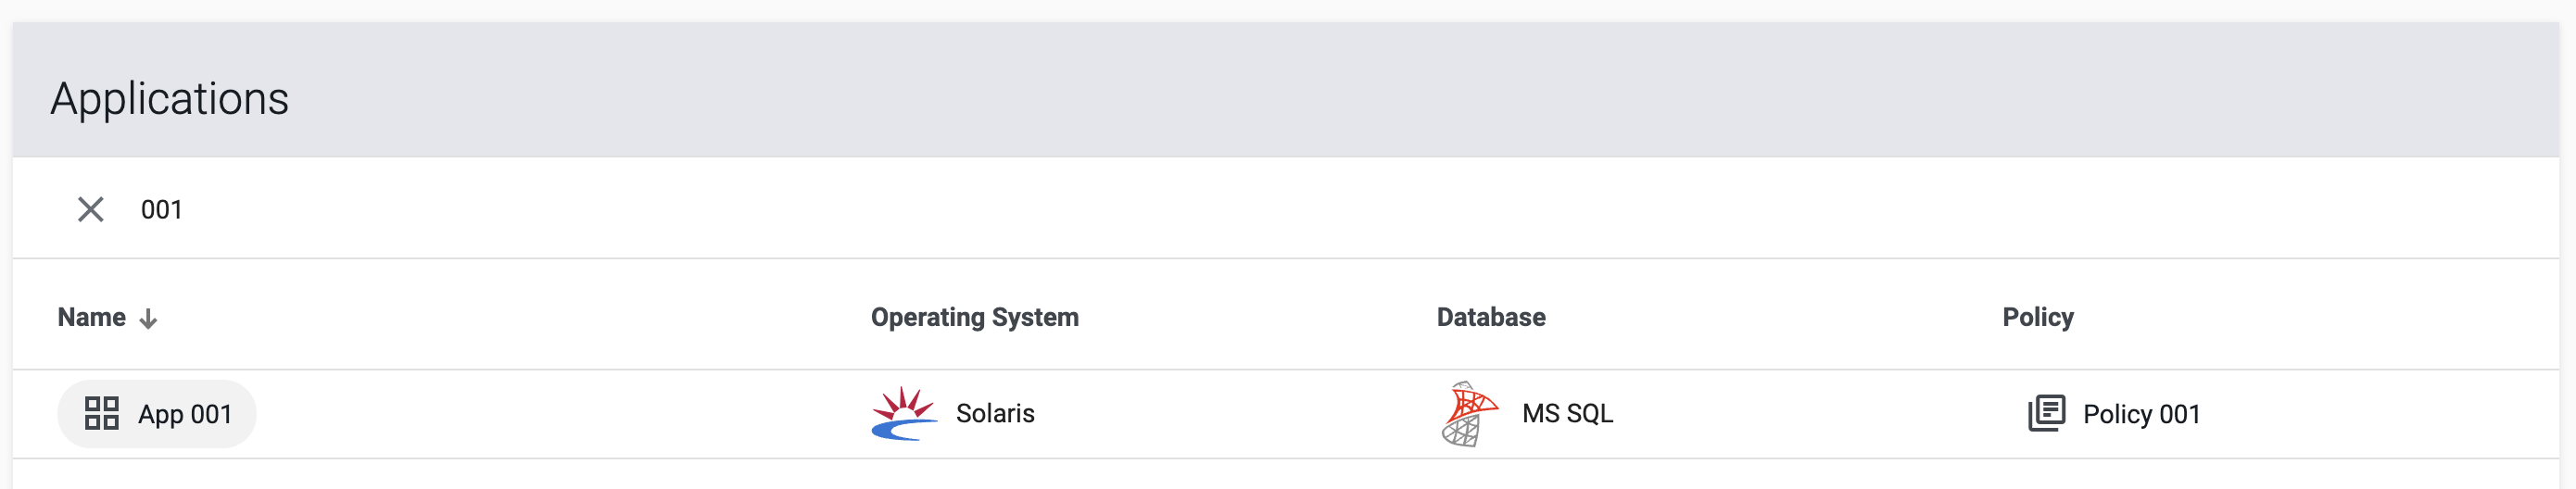Image resolution: width=2576 pixels, height=489 pixels.
Task: Click the Solaris sun logo icon
Action: pos(904,413)
